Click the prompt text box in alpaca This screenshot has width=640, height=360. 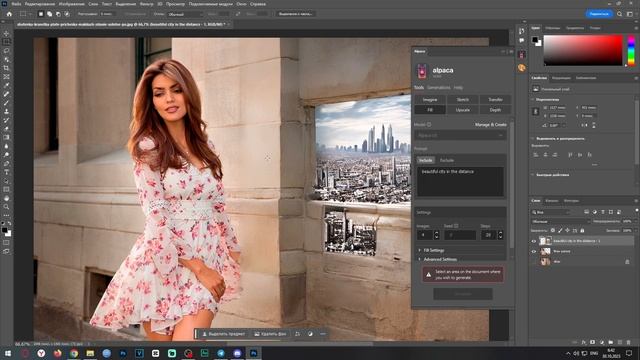click(x=460, y=181)
